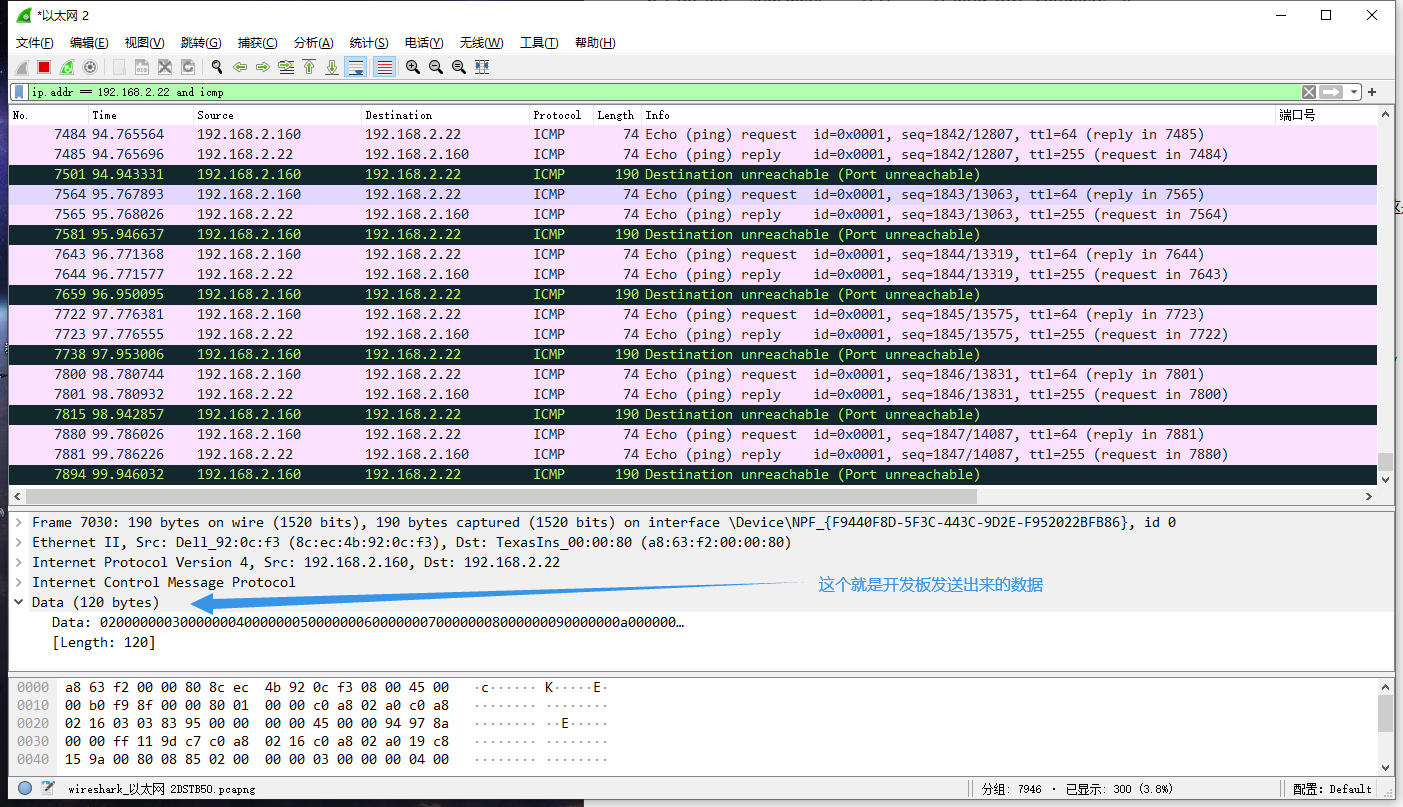
Task: Select packet 7894 in the list
Action: 692,474
